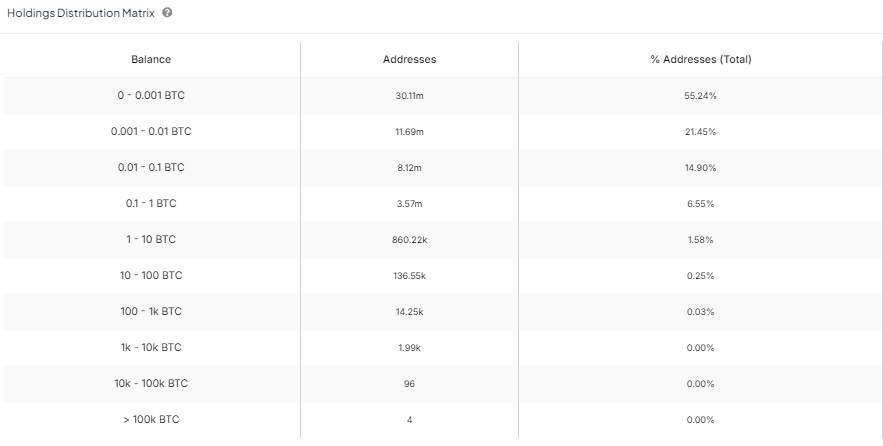
Task: Click the 11.69m addresses value
Action: [409, 132]
